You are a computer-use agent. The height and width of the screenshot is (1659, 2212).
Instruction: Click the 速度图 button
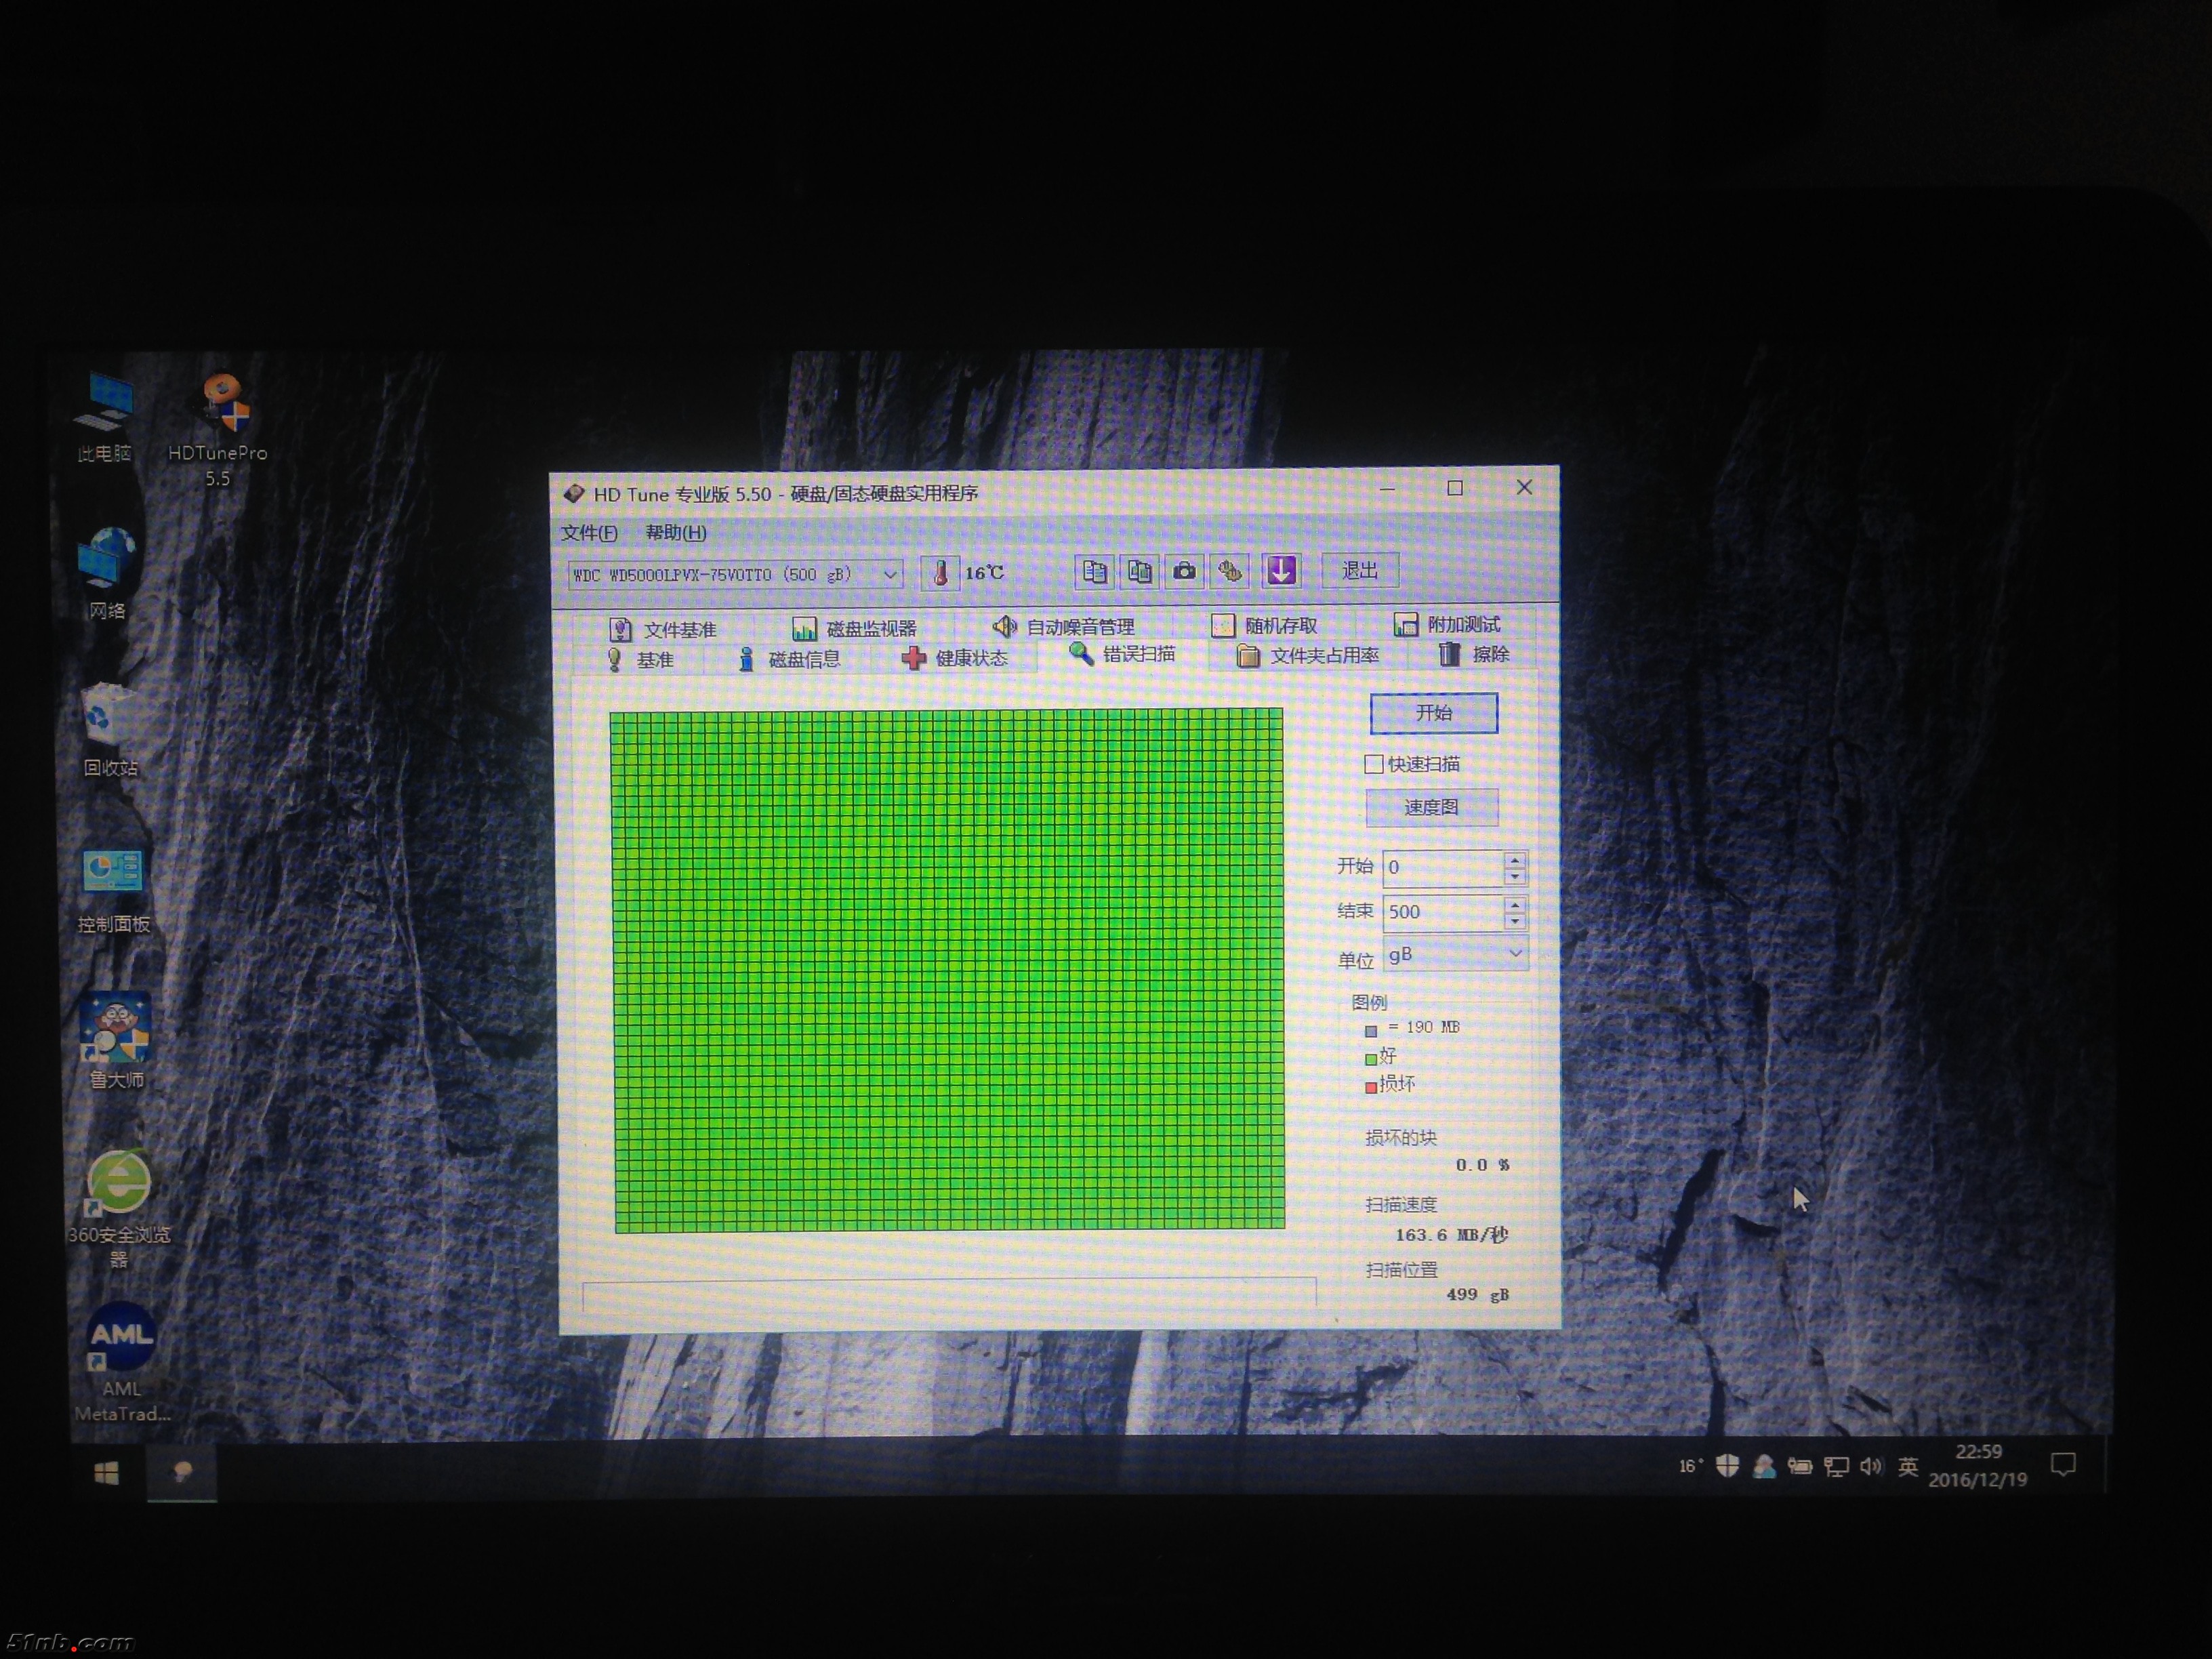pos(1431,808)
